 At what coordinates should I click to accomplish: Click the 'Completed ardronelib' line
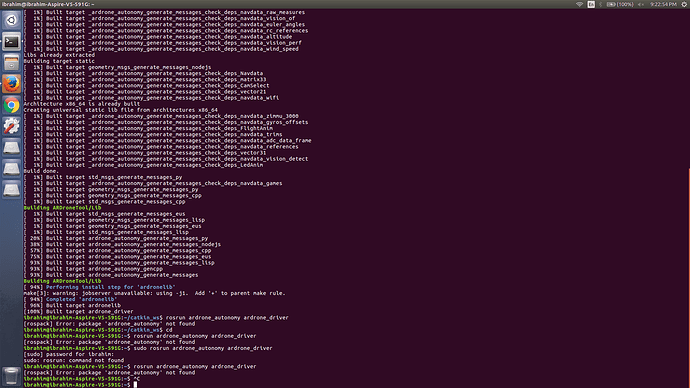[x=70, y=299]
